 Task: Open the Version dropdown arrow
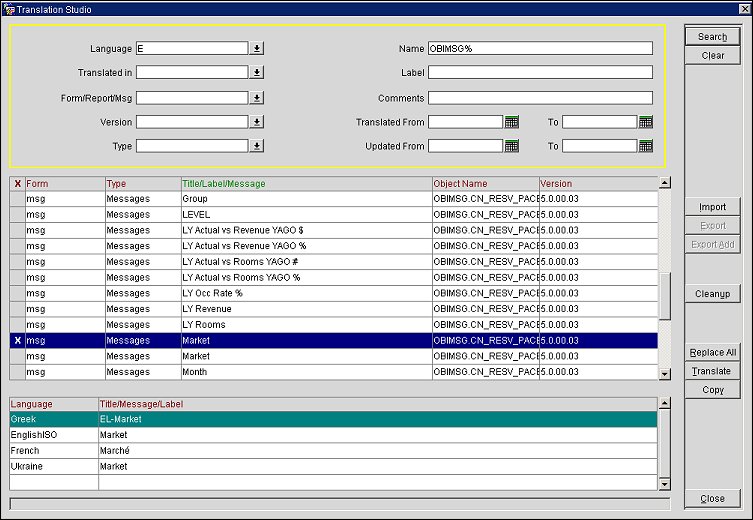pos(257,122)
